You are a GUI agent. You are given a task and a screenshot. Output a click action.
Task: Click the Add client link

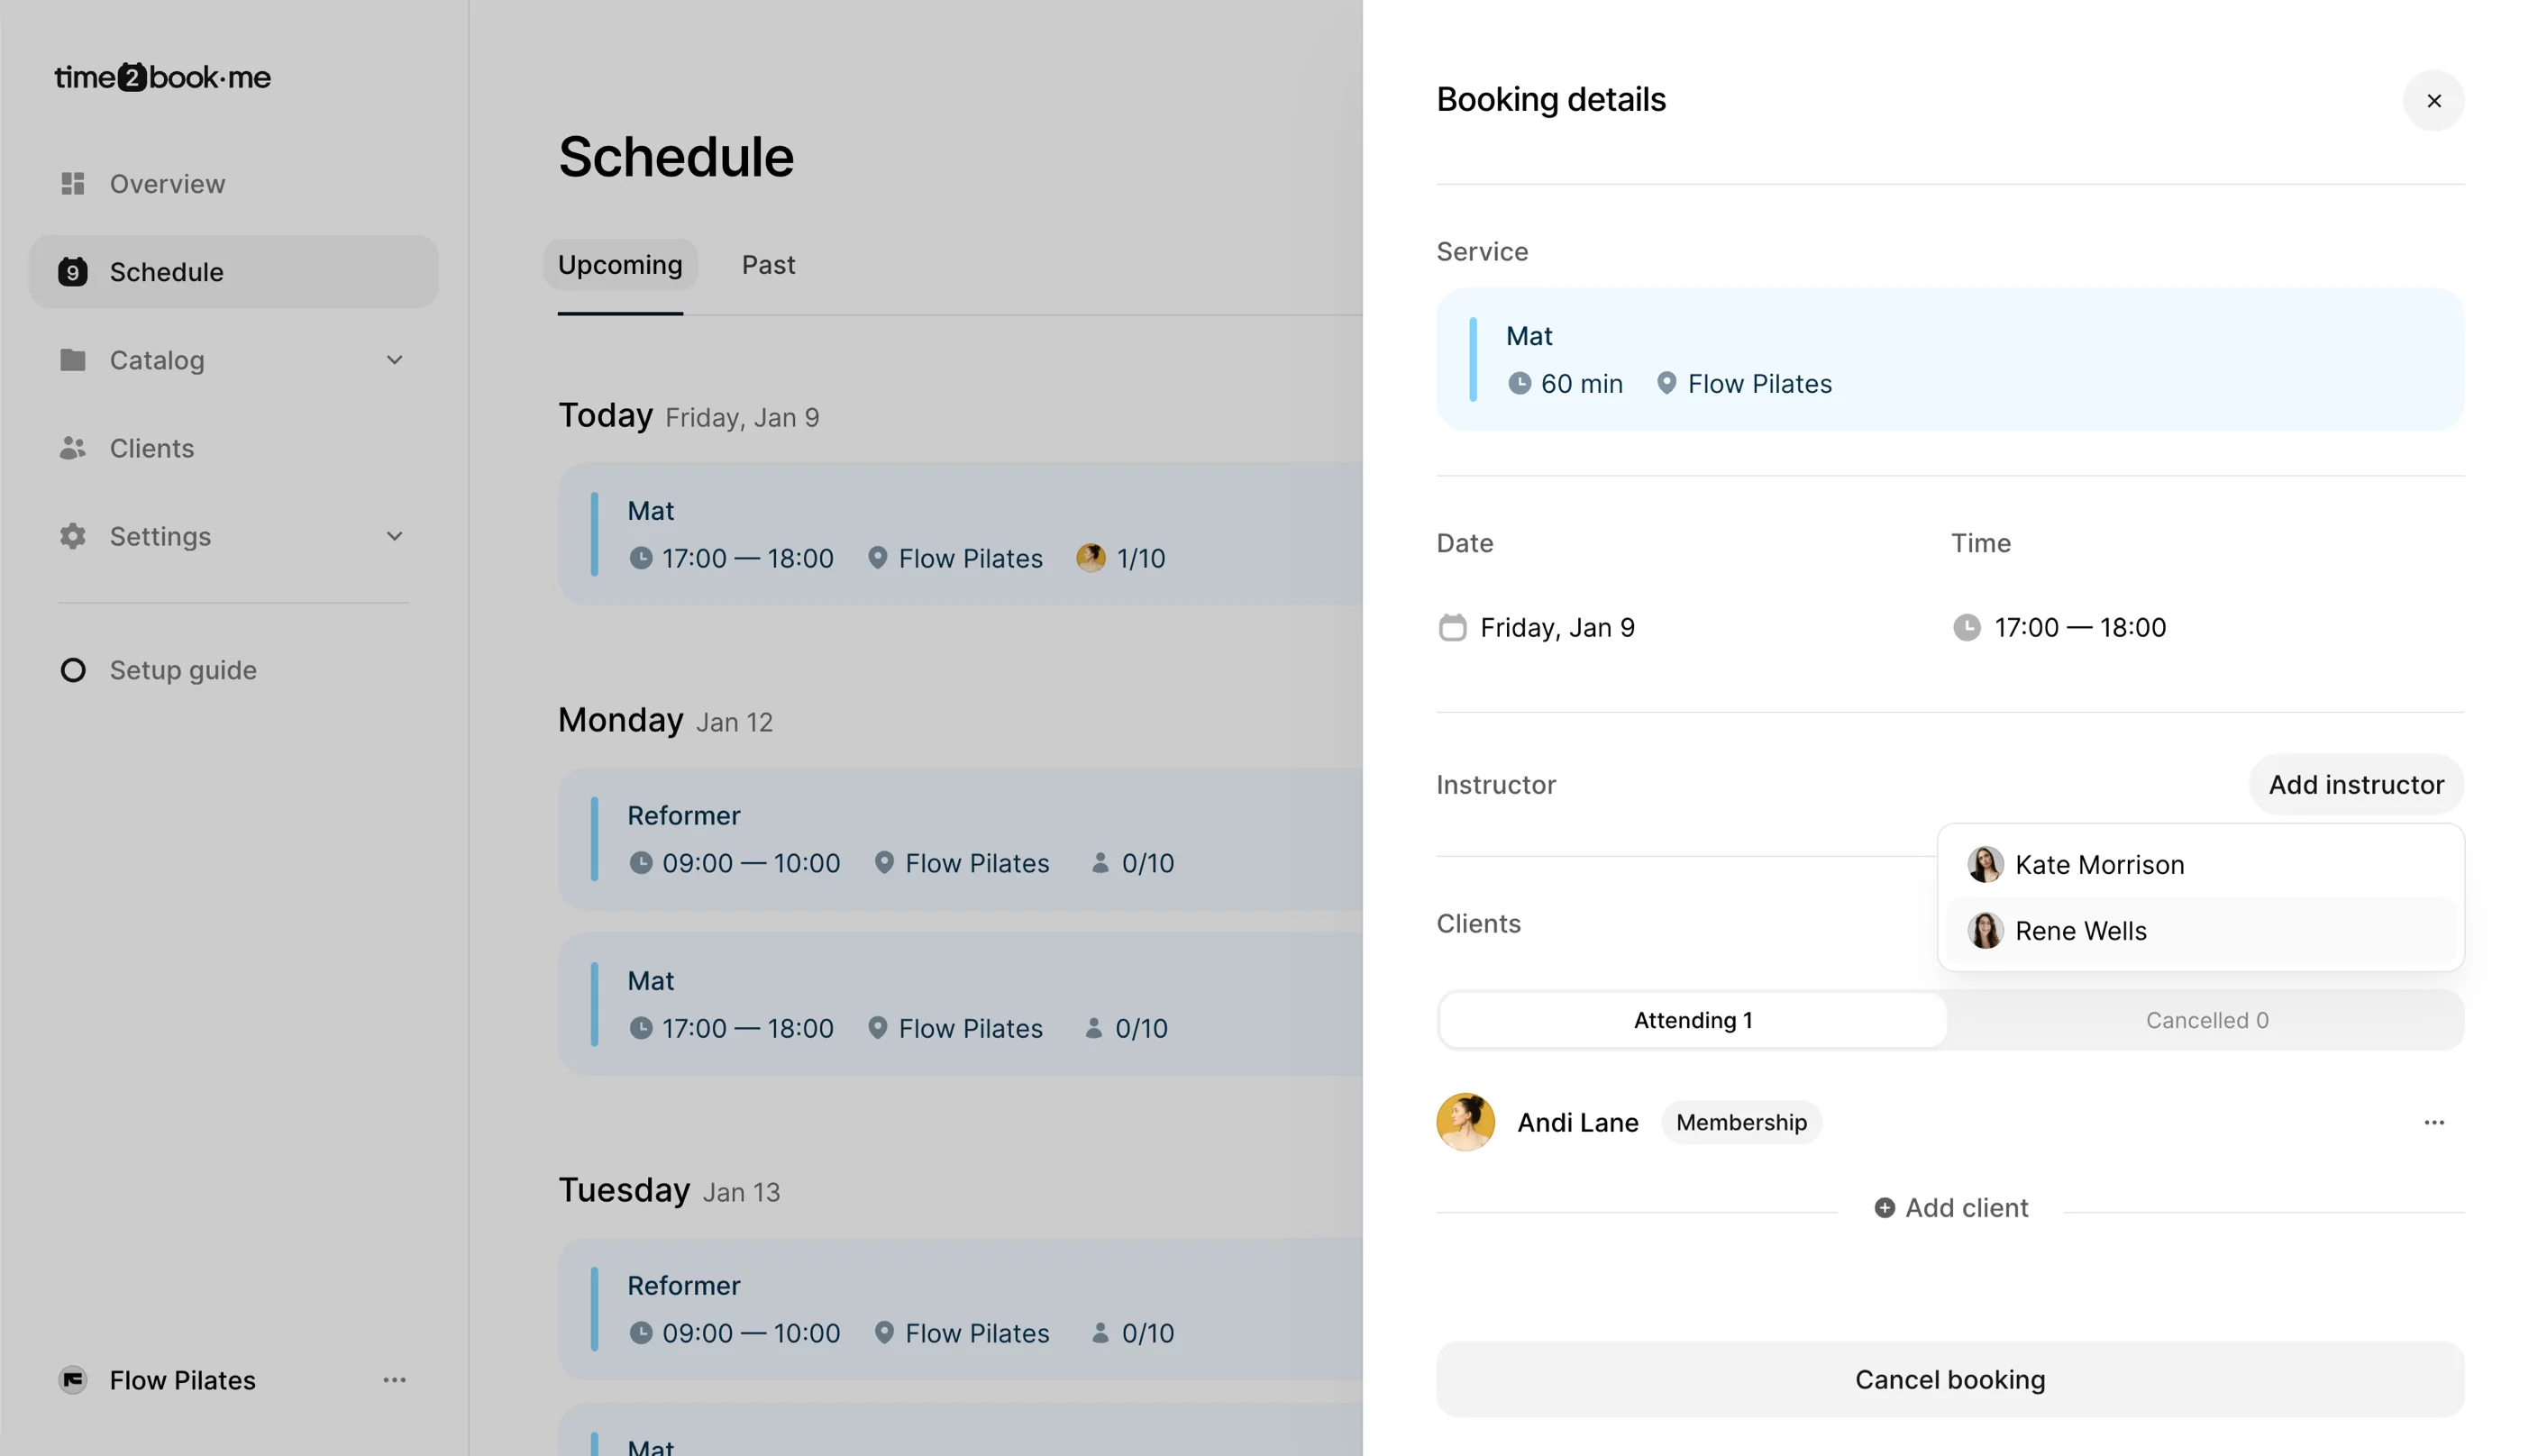point(1950,1208)
